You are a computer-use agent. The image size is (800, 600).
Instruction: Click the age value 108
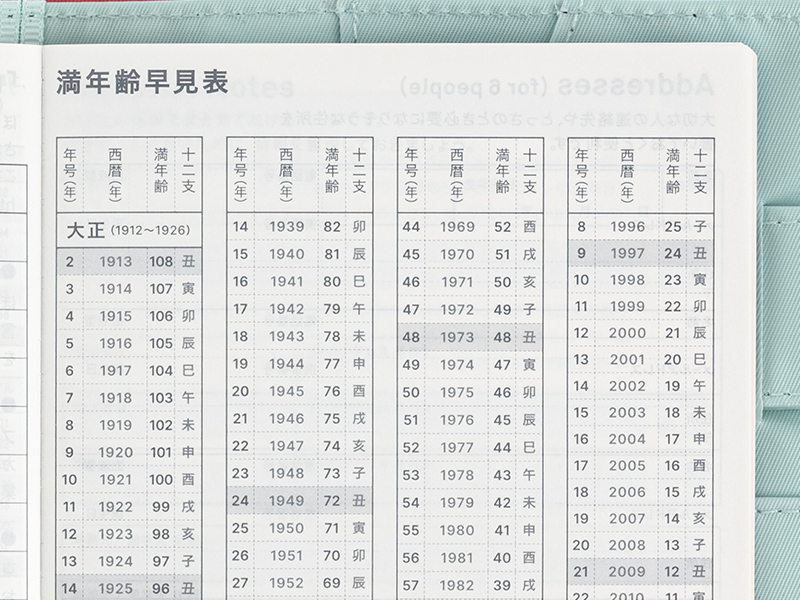(x=160, y=263)
